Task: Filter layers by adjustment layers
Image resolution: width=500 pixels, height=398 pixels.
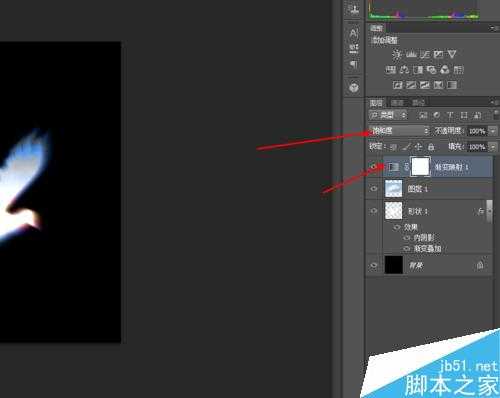Action: 436,115
